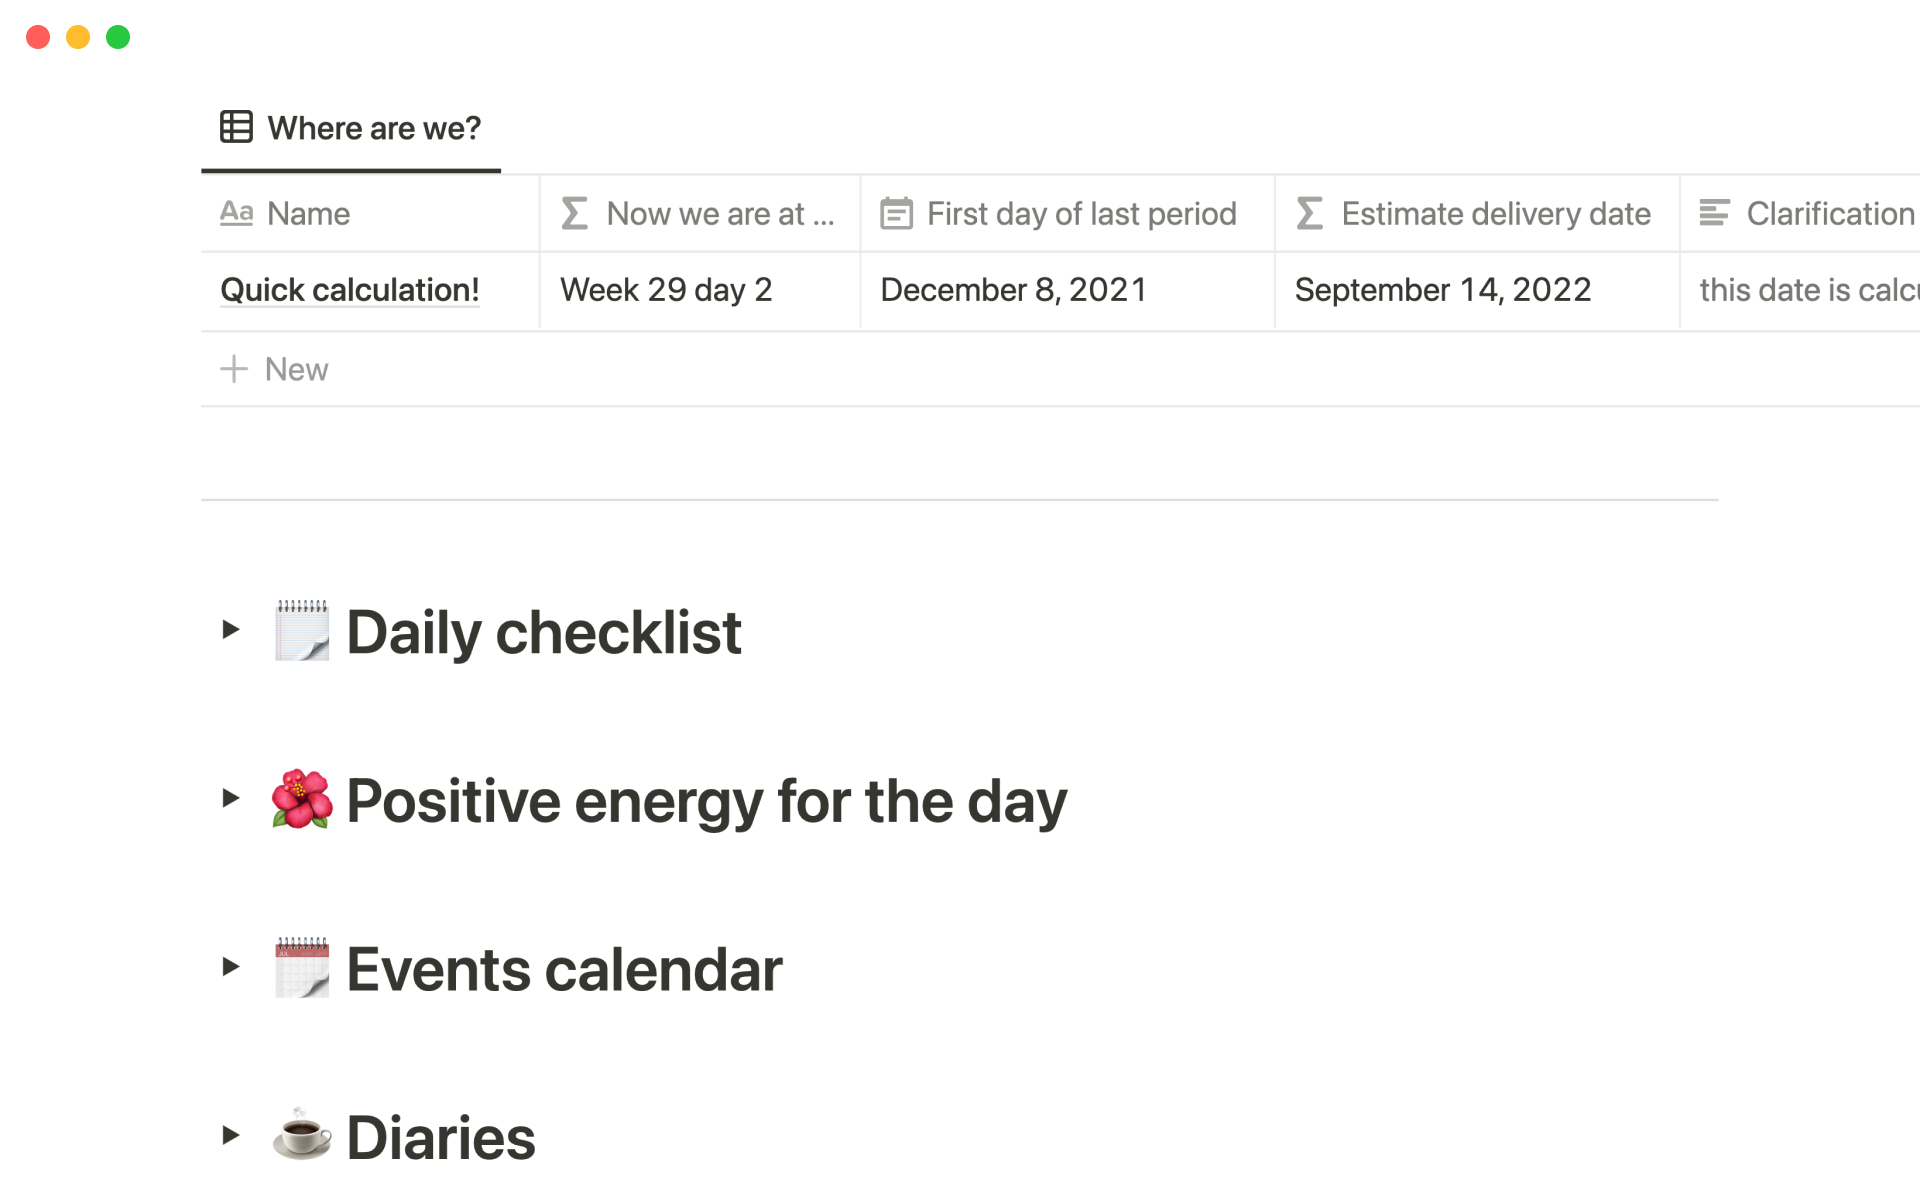
Task: Select the Where are we? view tab
Action: (373, 128)
